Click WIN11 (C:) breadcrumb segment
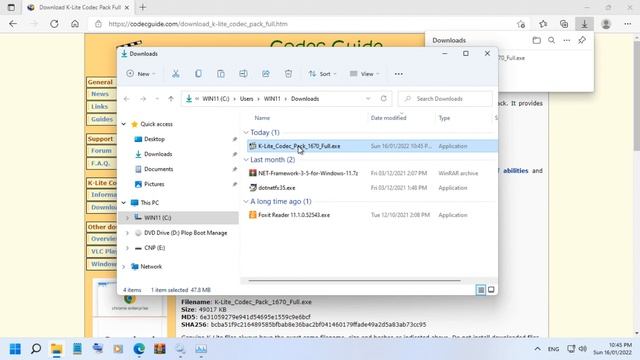640x360 pixels. tap(216, 99)
